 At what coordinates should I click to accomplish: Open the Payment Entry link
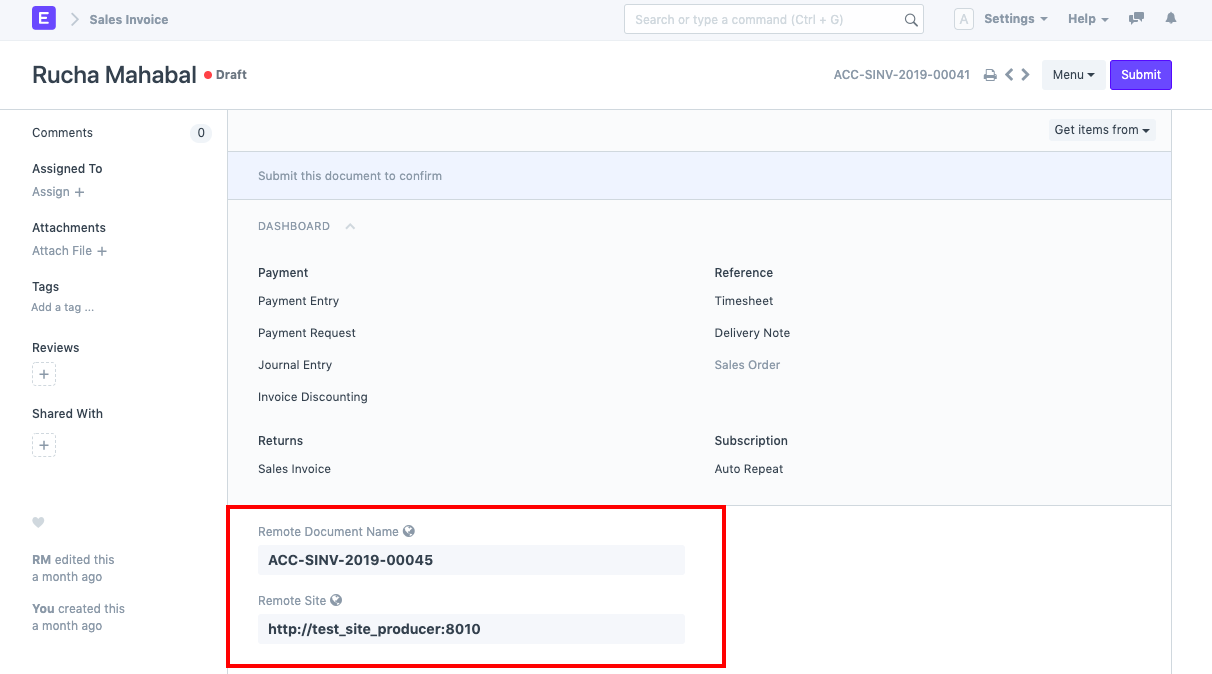tap(298, 300)
